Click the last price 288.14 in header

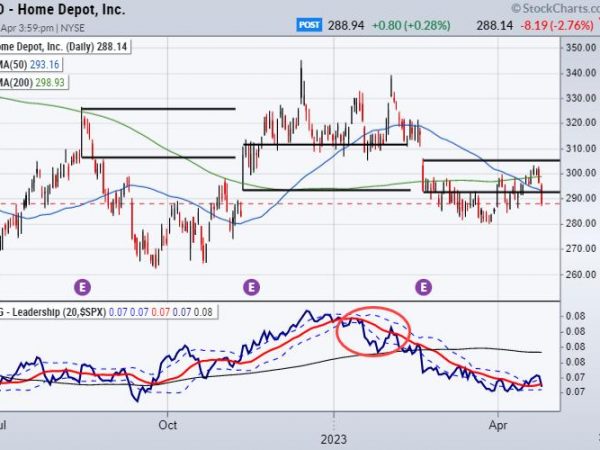[494, 26]
